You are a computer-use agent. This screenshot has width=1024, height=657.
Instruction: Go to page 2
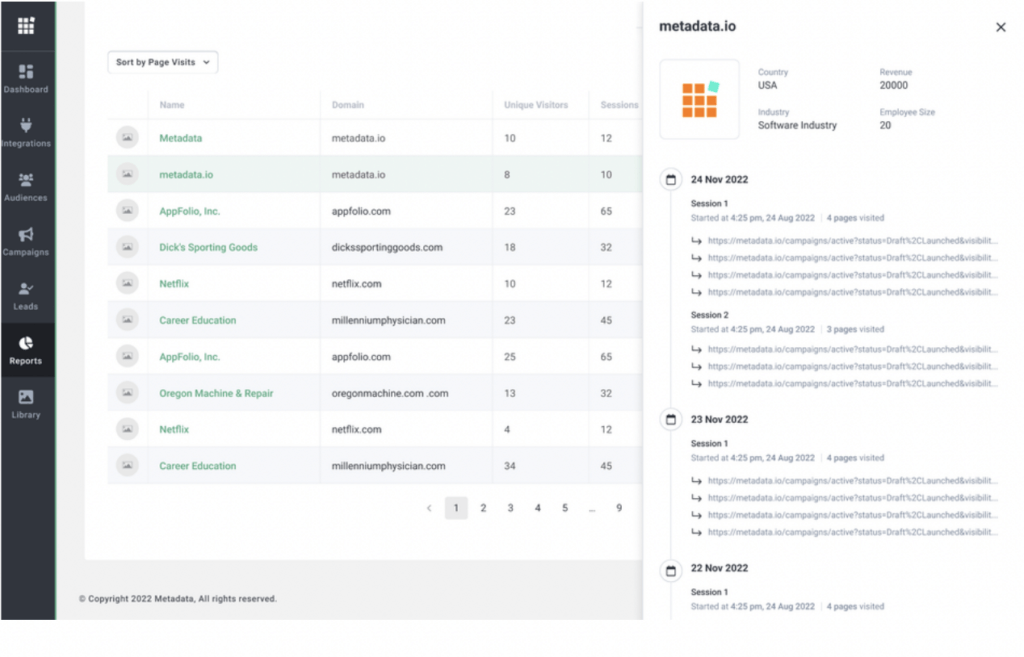(x=483, y=507)
